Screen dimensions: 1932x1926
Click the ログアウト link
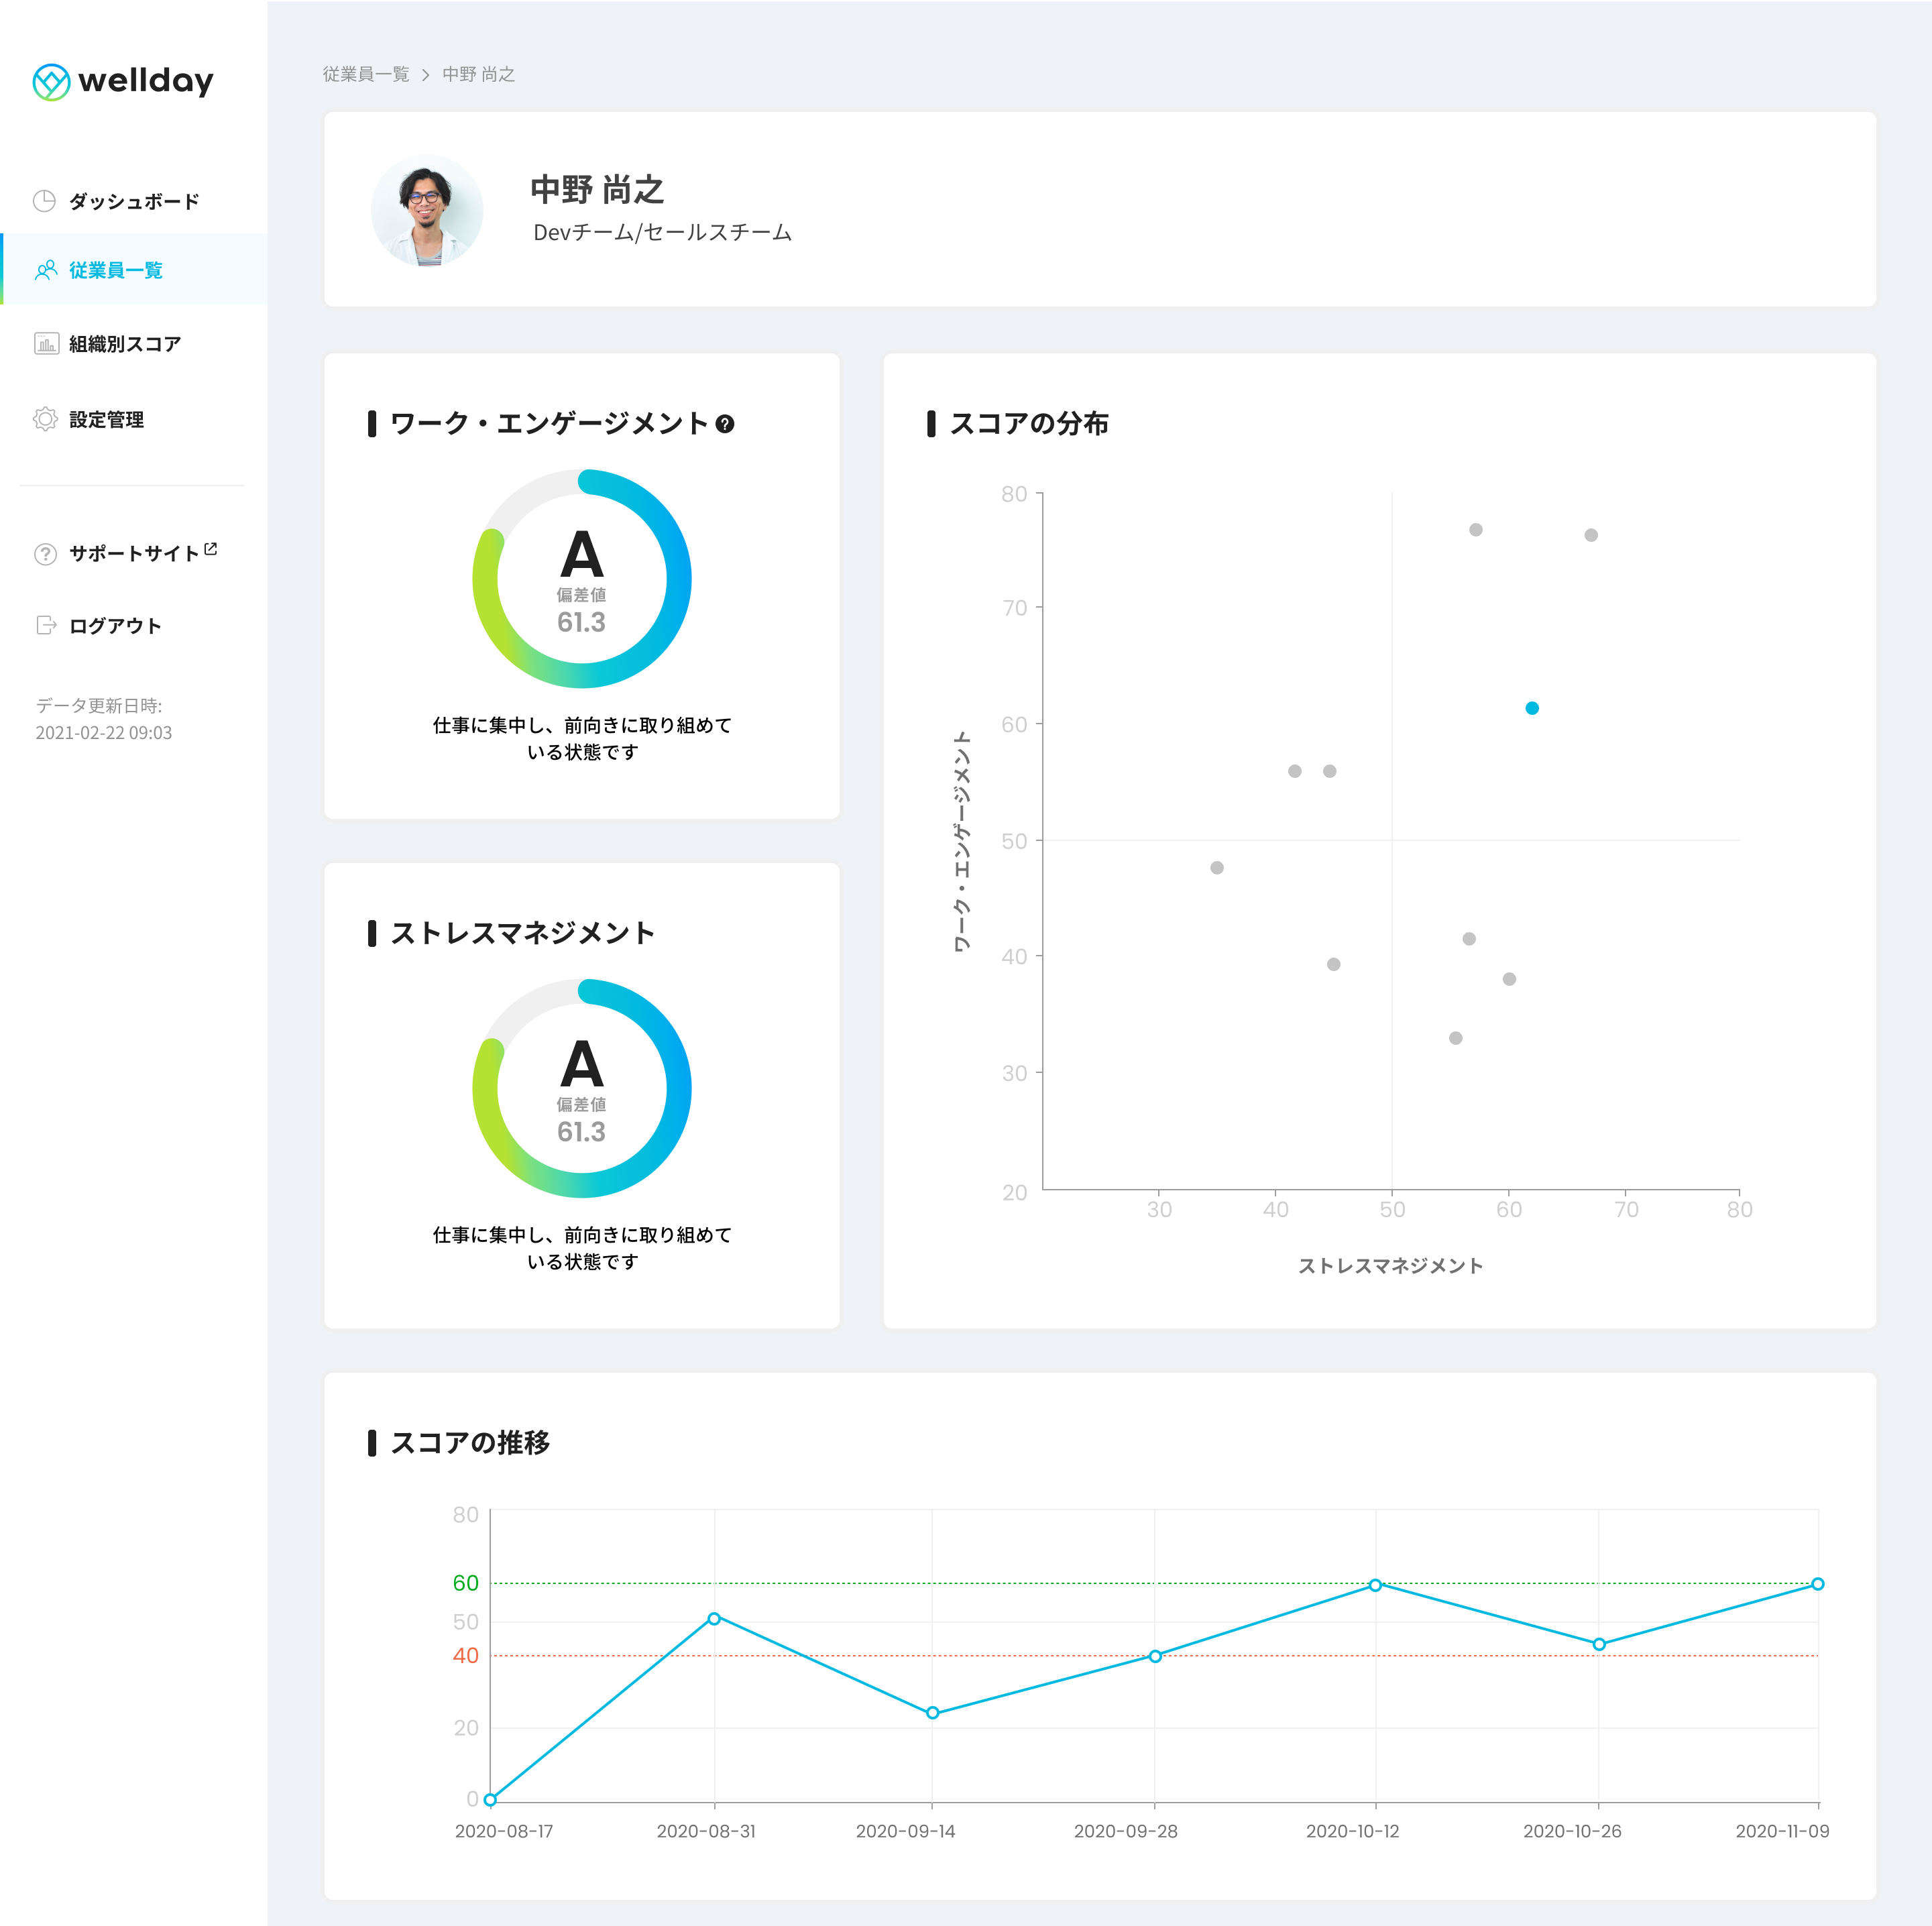(115, 626)
